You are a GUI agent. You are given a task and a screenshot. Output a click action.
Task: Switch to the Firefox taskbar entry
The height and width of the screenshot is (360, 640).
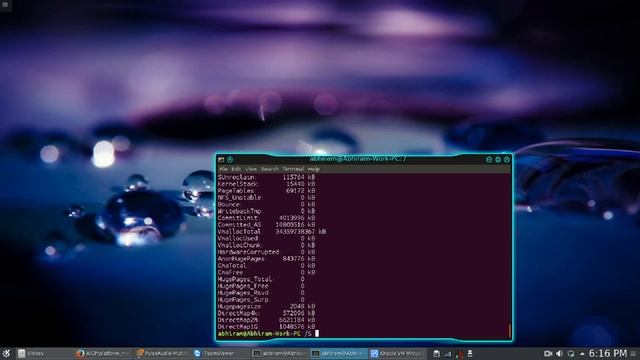[x=103, y=353]
